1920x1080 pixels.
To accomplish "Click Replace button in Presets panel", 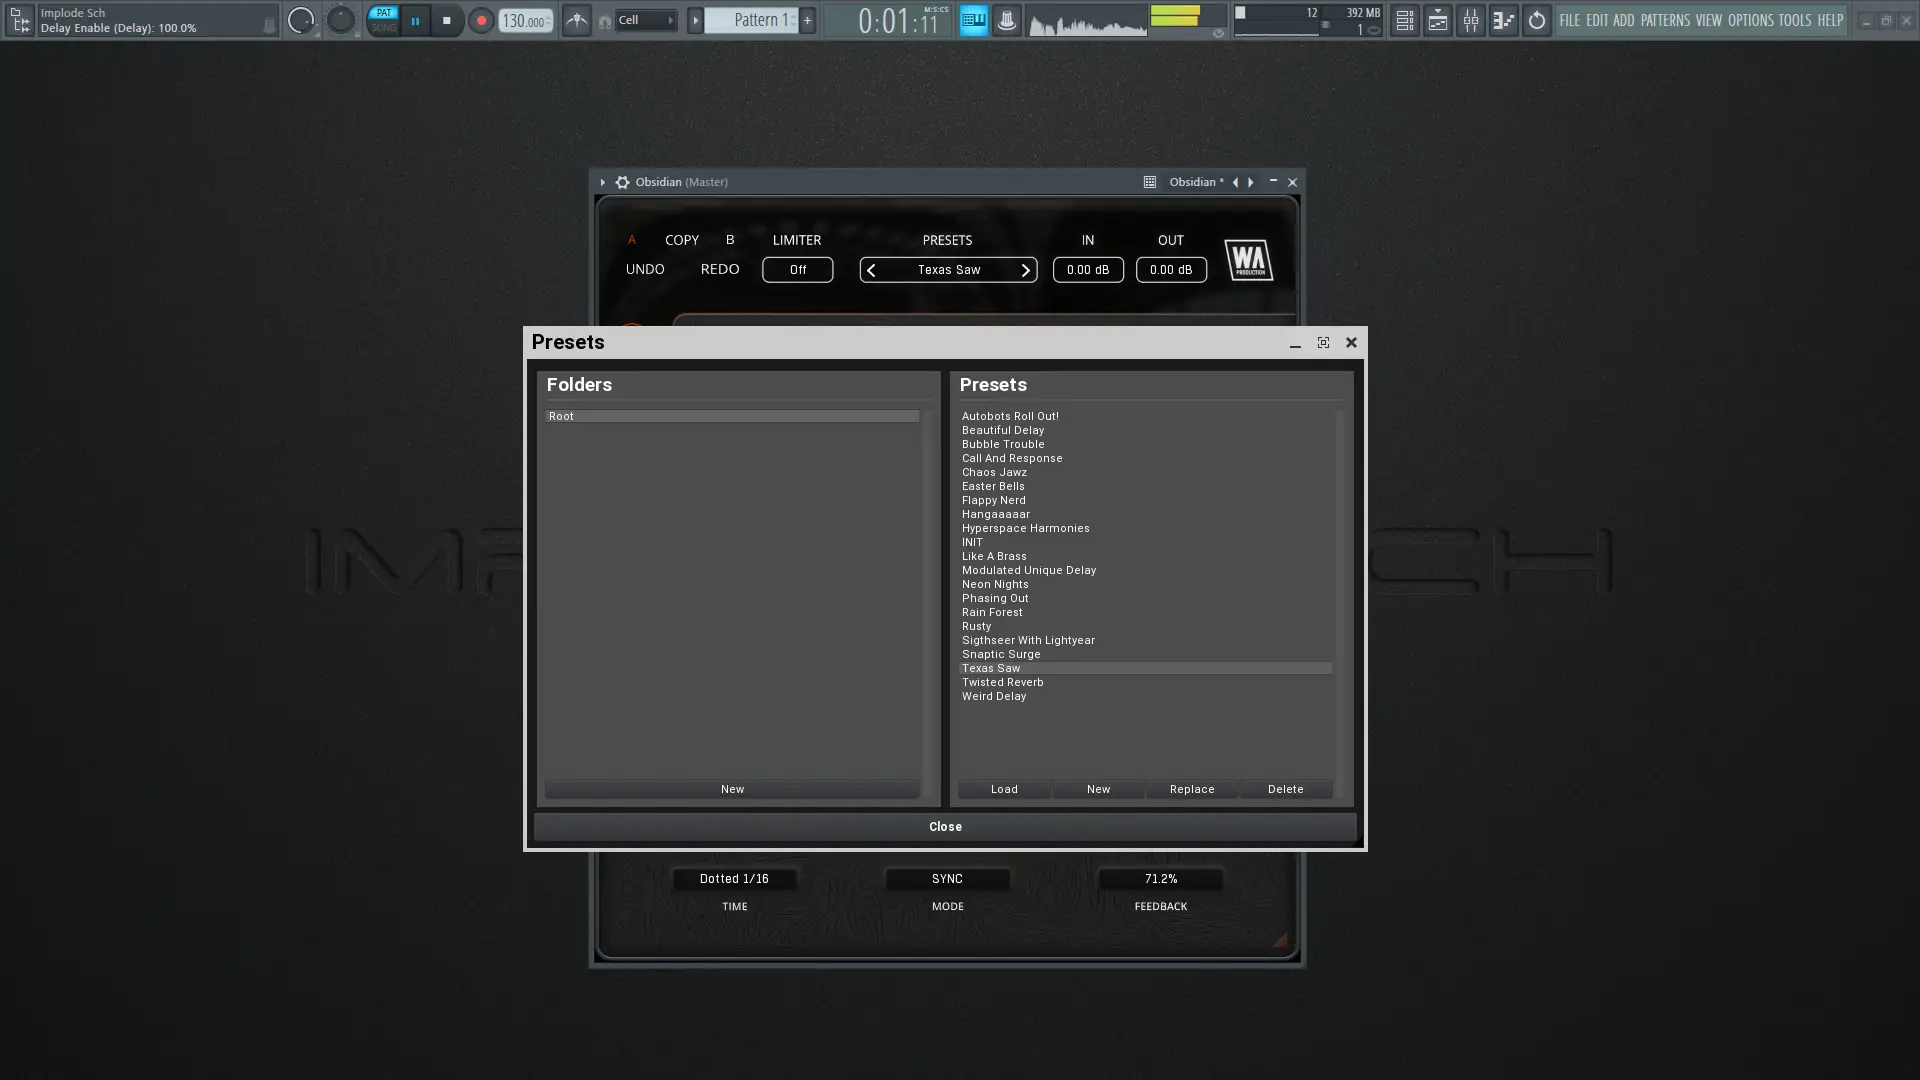I will (x=1191, y=789).
